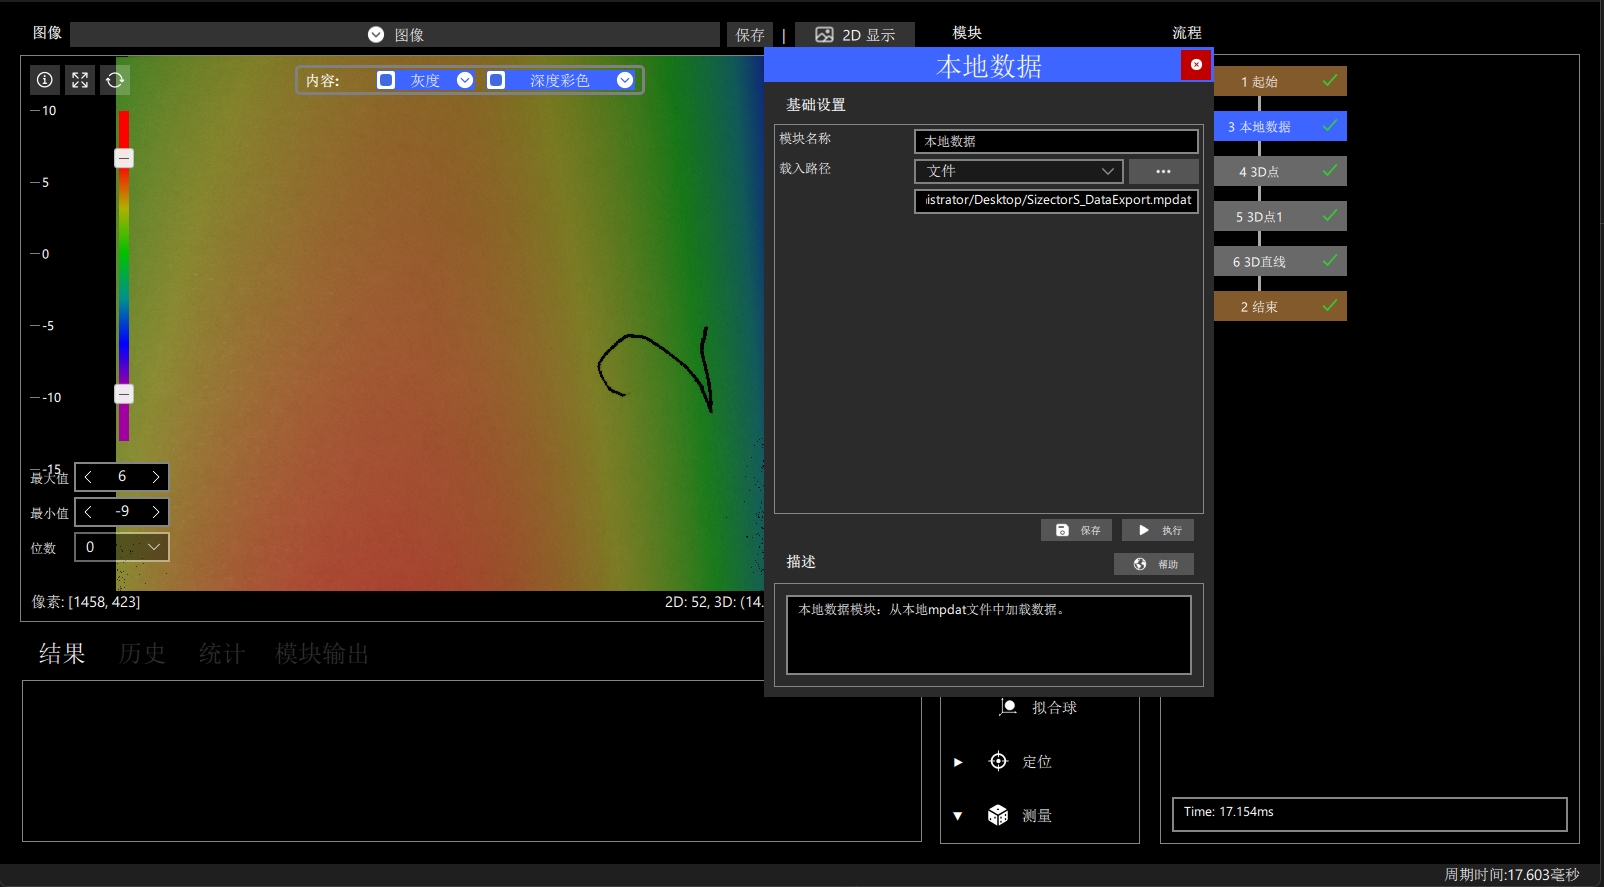The height and width of the screenshot is (887, 1604).
Task: Click the browse file ellipsis button
Action: click(1164, 171)
